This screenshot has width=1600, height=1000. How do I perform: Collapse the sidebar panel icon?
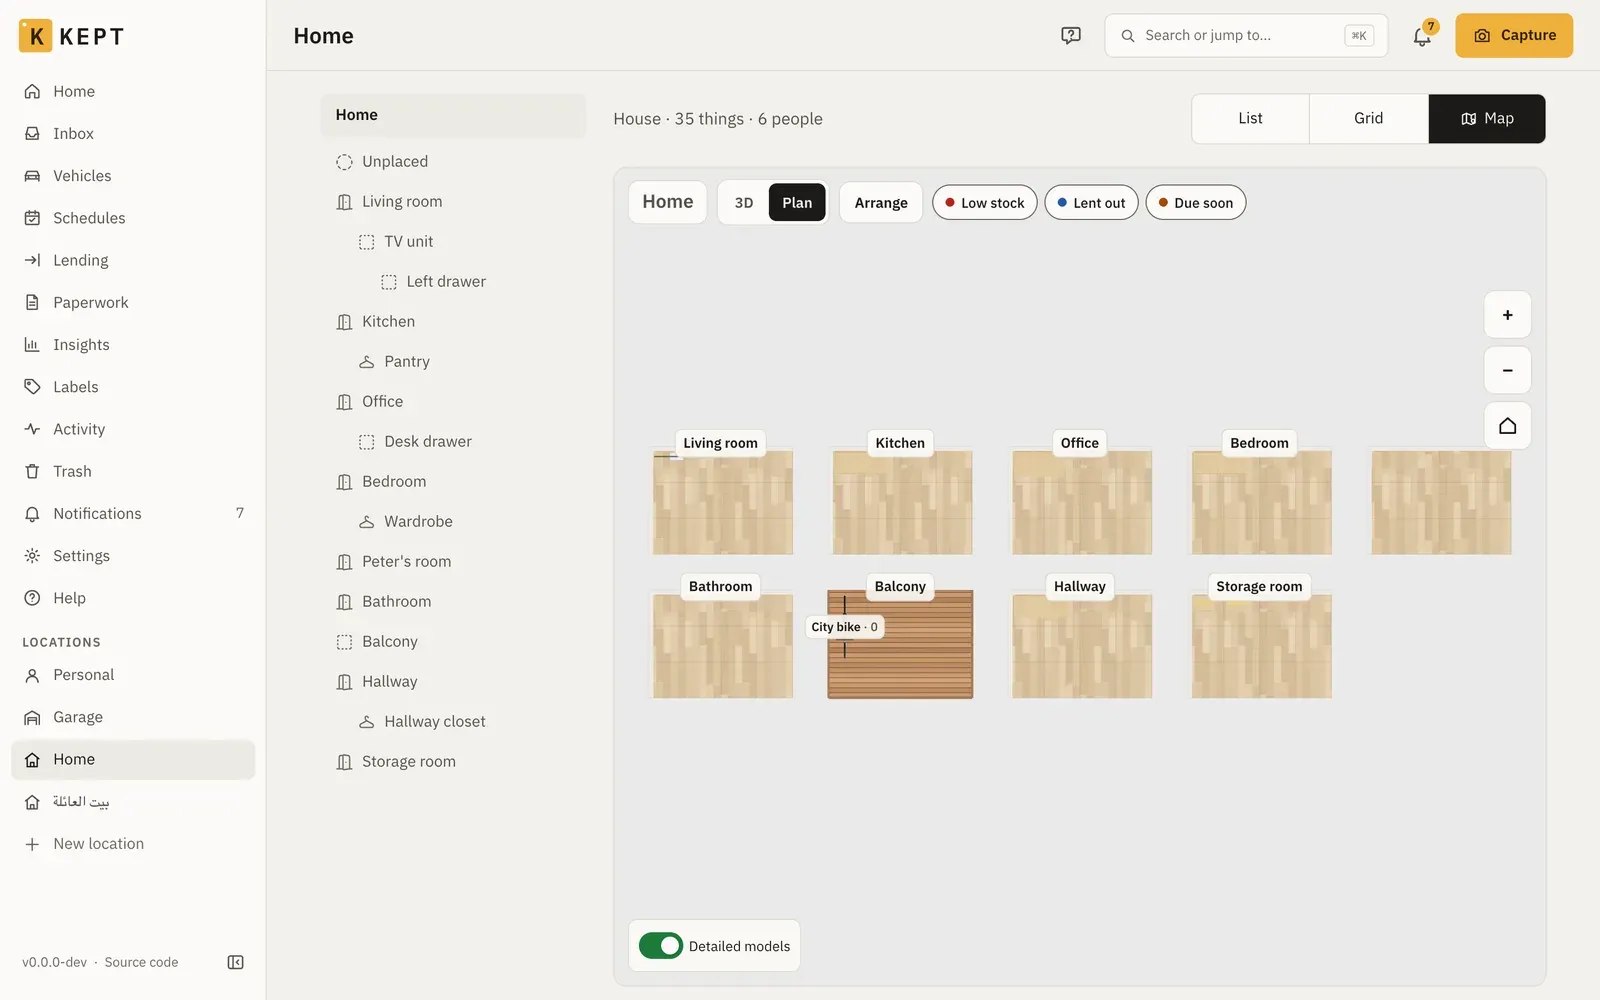click(x=236, y=962)
